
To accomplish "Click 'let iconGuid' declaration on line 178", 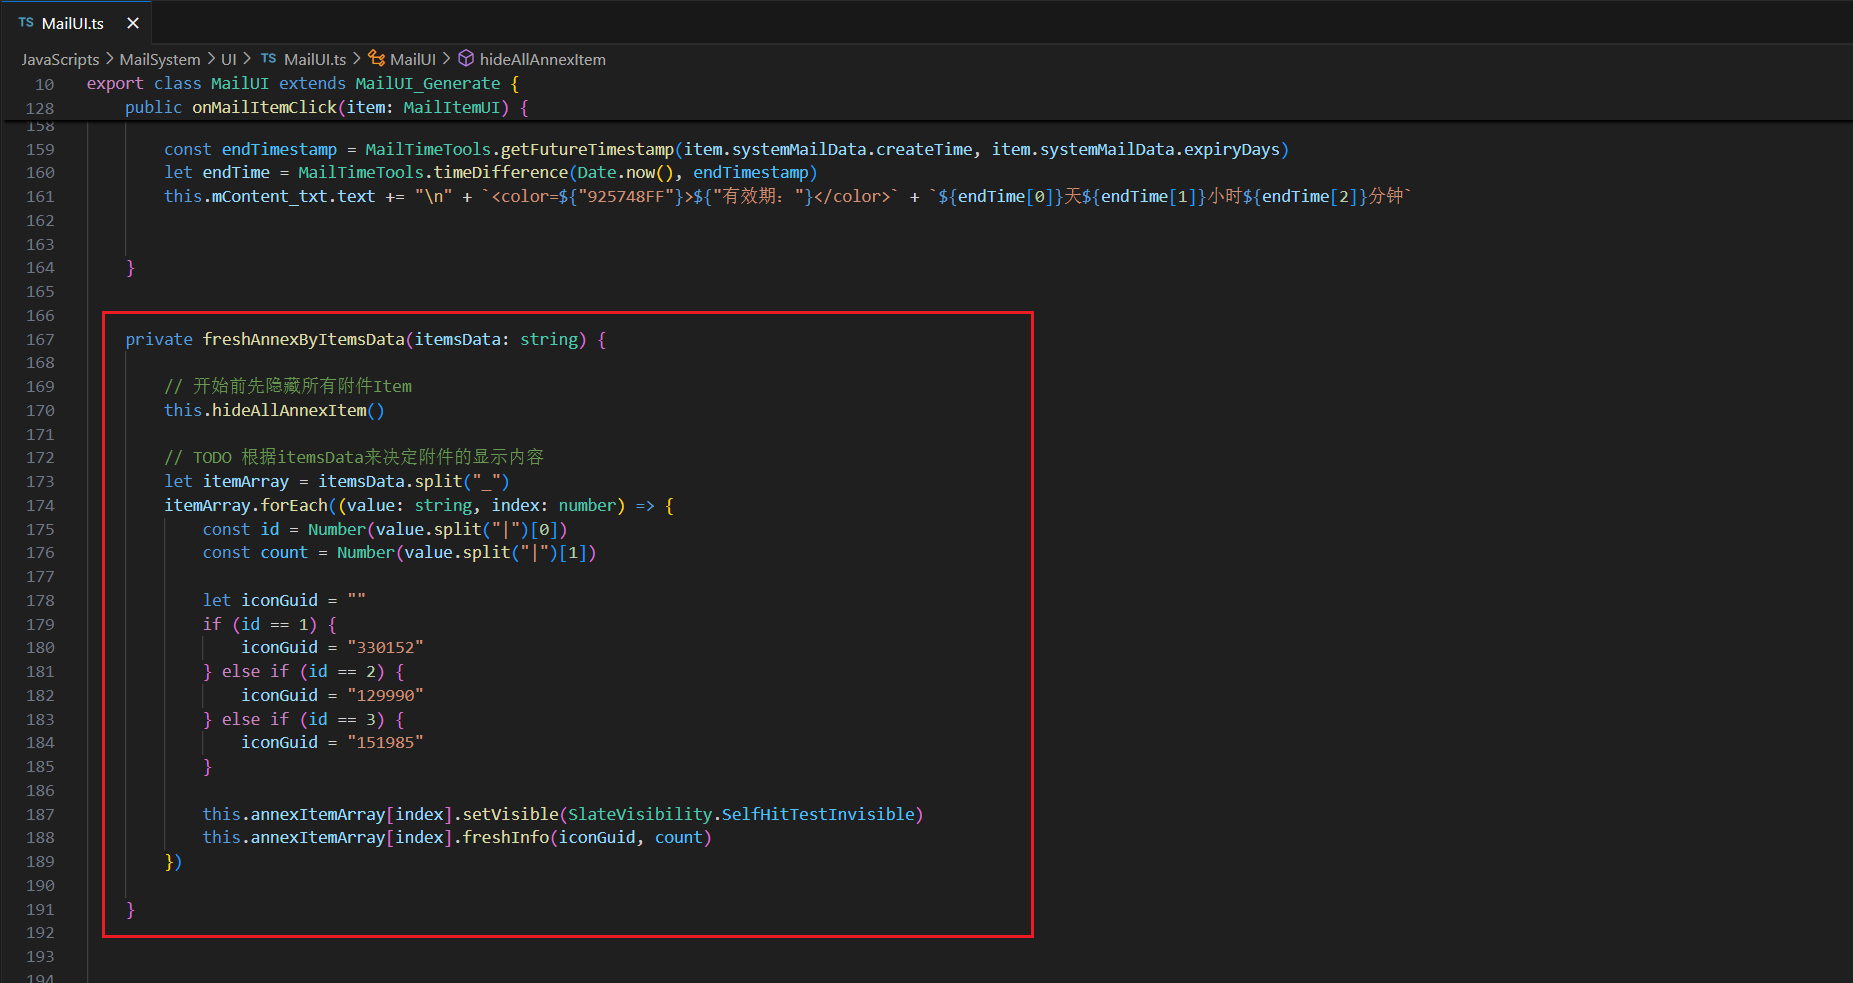I will point(260,600).
